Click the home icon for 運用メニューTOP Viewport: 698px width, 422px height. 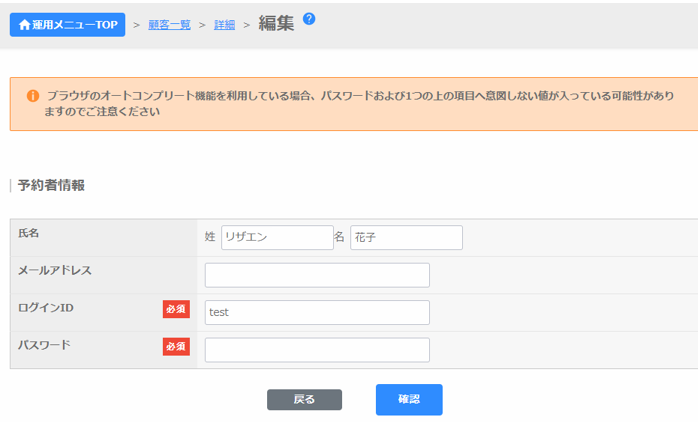point(25,24)
